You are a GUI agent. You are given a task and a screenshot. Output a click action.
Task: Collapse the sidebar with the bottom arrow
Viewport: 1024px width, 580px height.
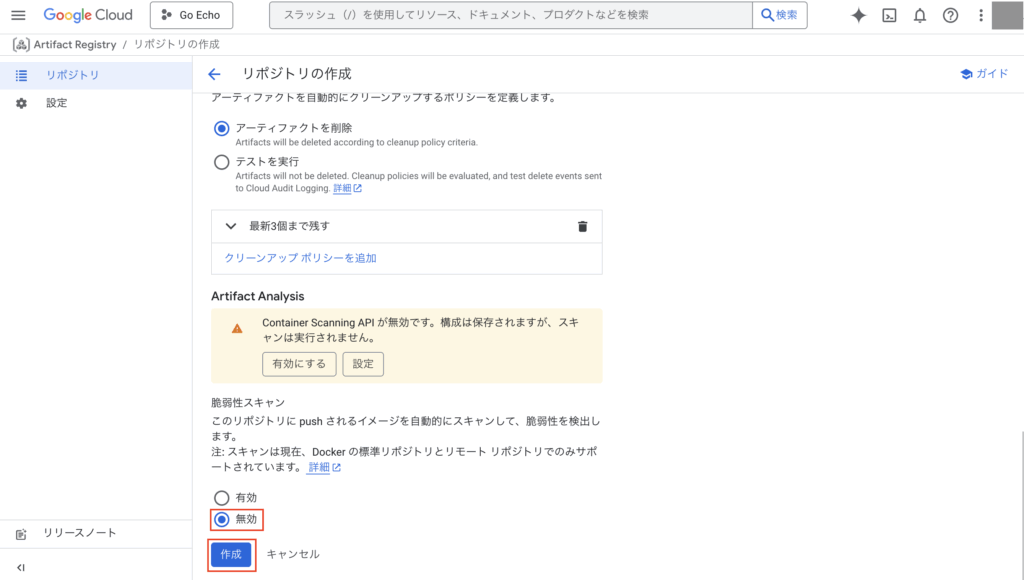pos(21,567)
